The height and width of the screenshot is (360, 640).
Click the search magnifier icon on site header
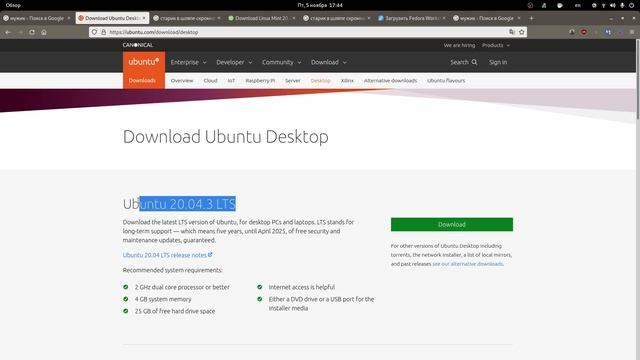474,62
